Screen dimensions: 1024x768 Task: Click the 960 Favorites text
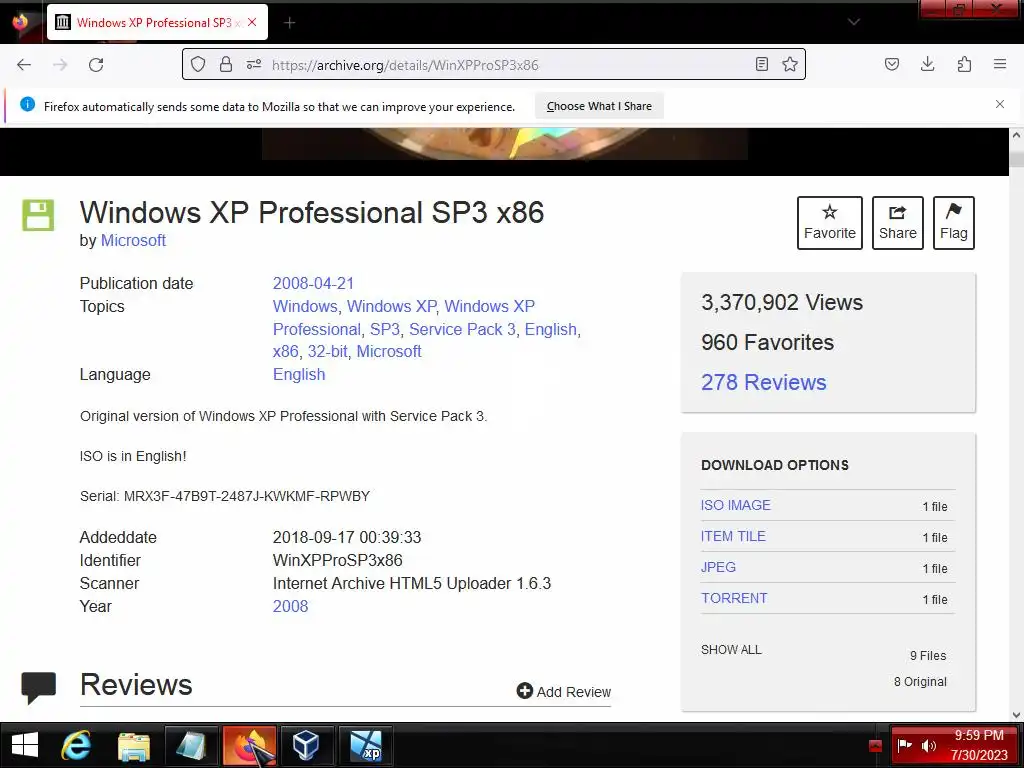[x=767, y=342]
